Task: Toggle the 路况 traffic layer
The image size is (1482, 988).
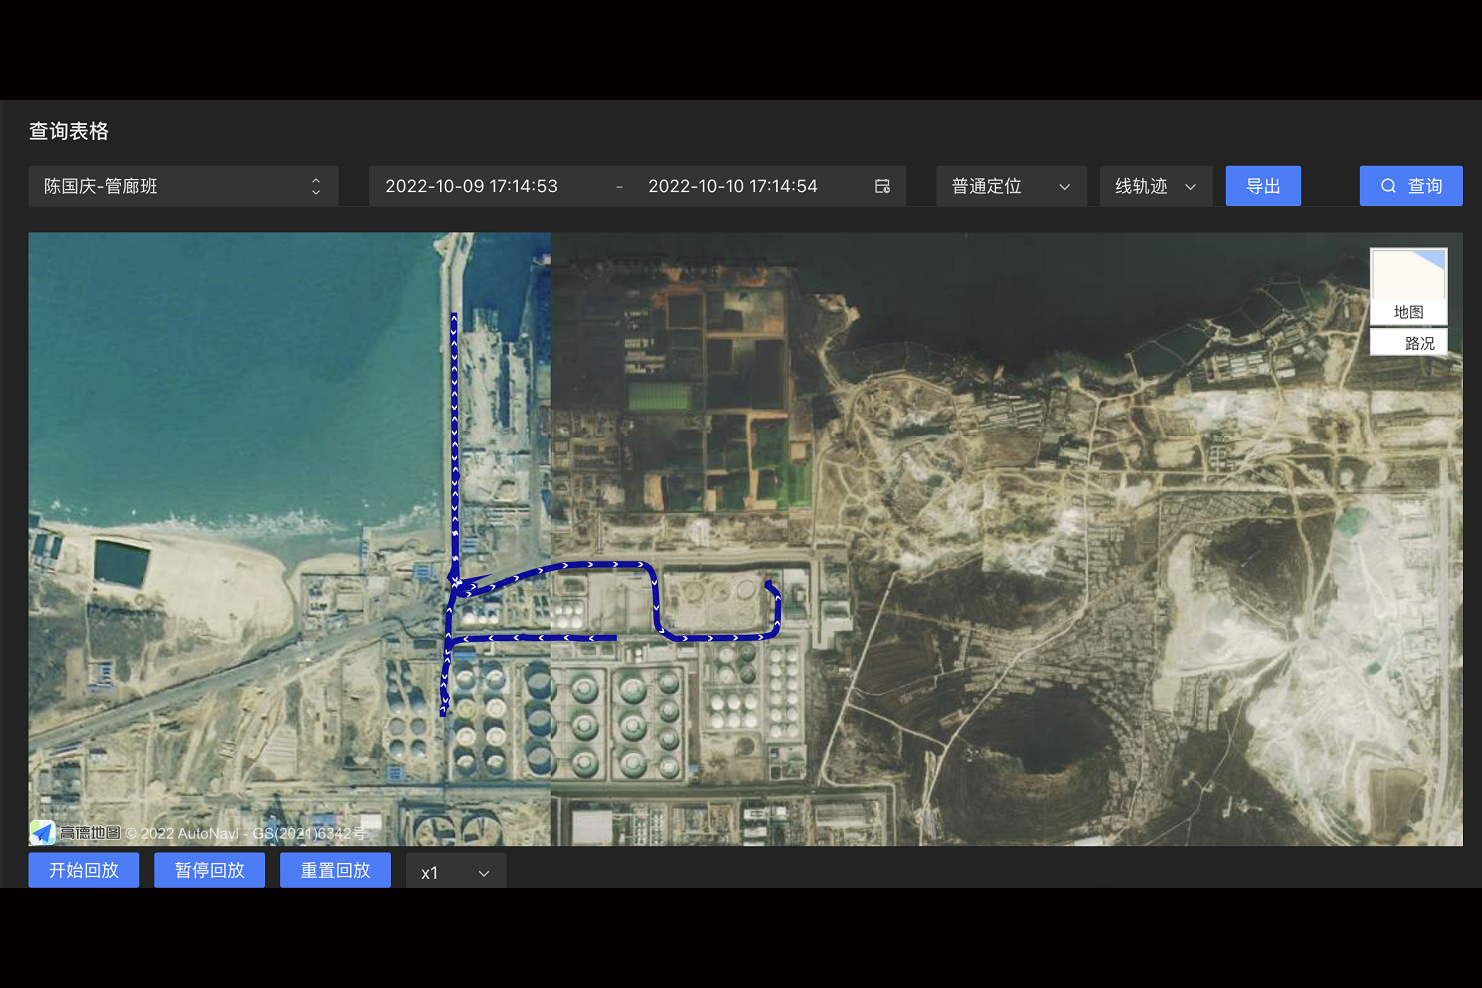Action: point(1408,343)
